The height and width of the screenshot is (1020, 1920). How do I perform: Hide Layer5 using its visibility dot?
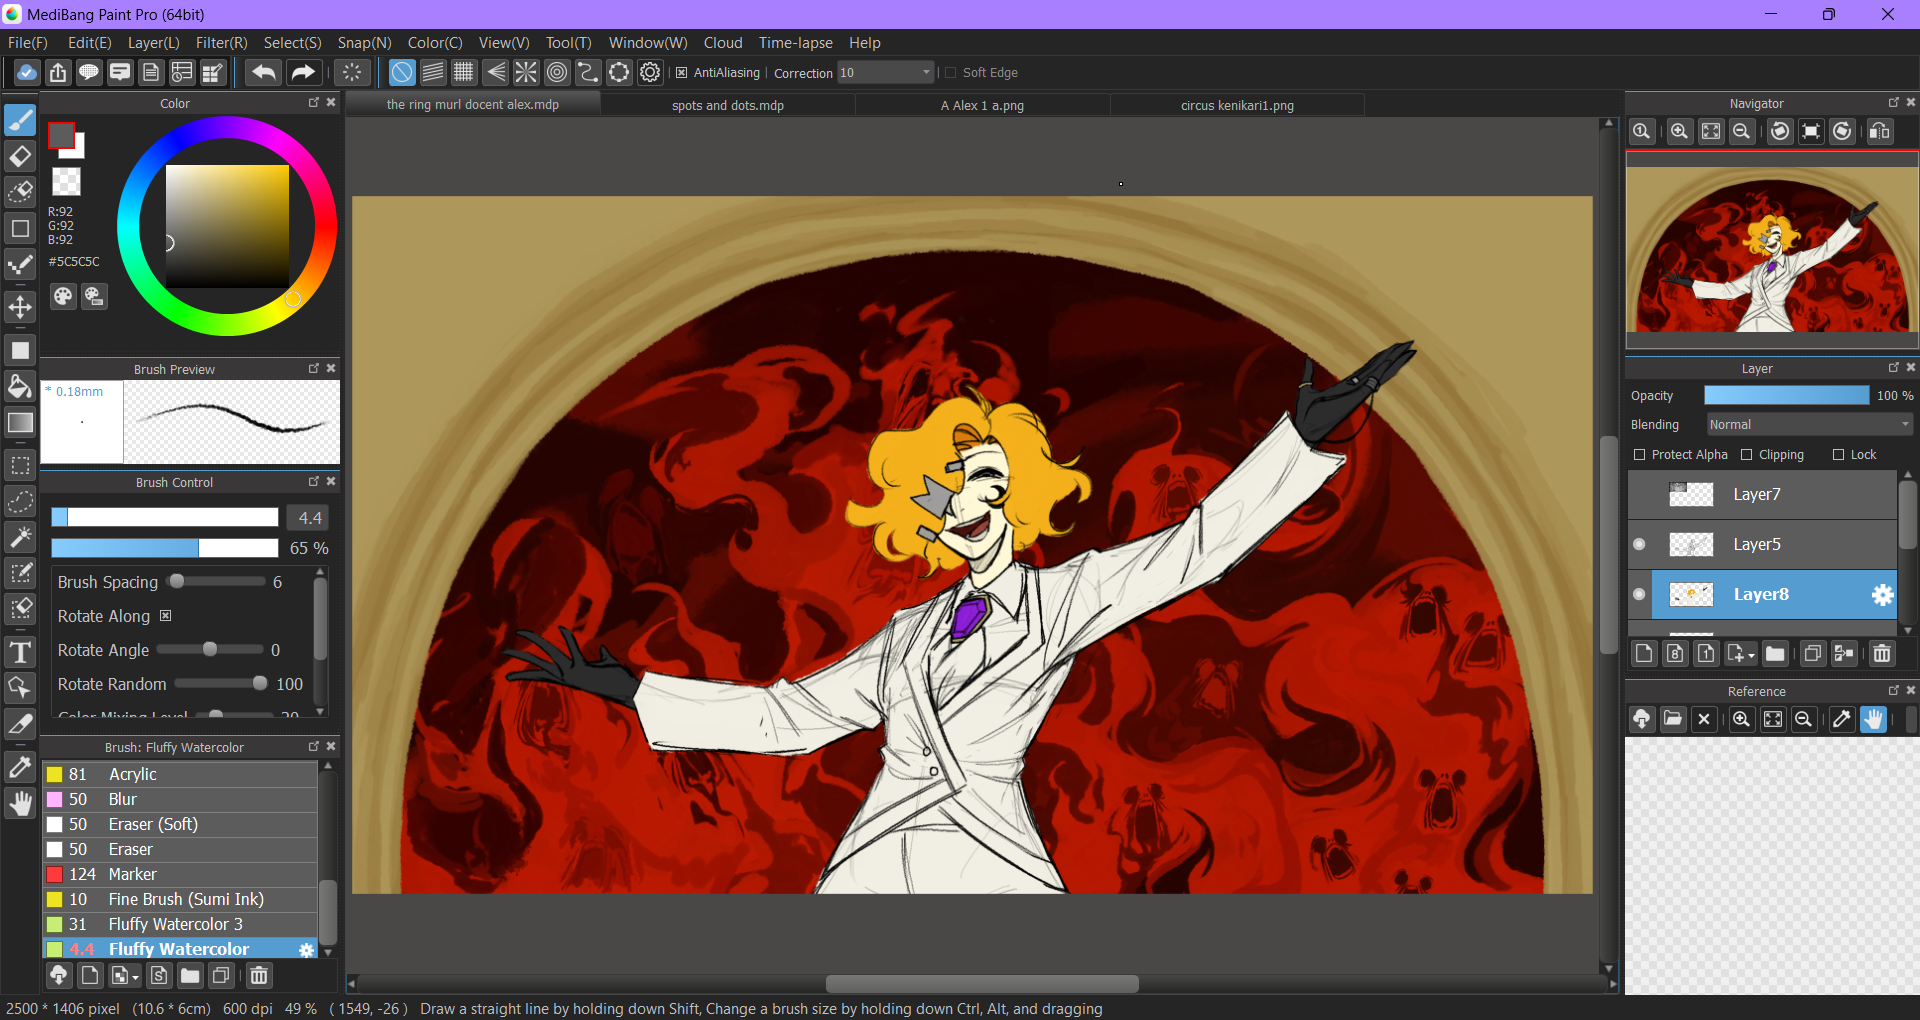pos(1639,545)
